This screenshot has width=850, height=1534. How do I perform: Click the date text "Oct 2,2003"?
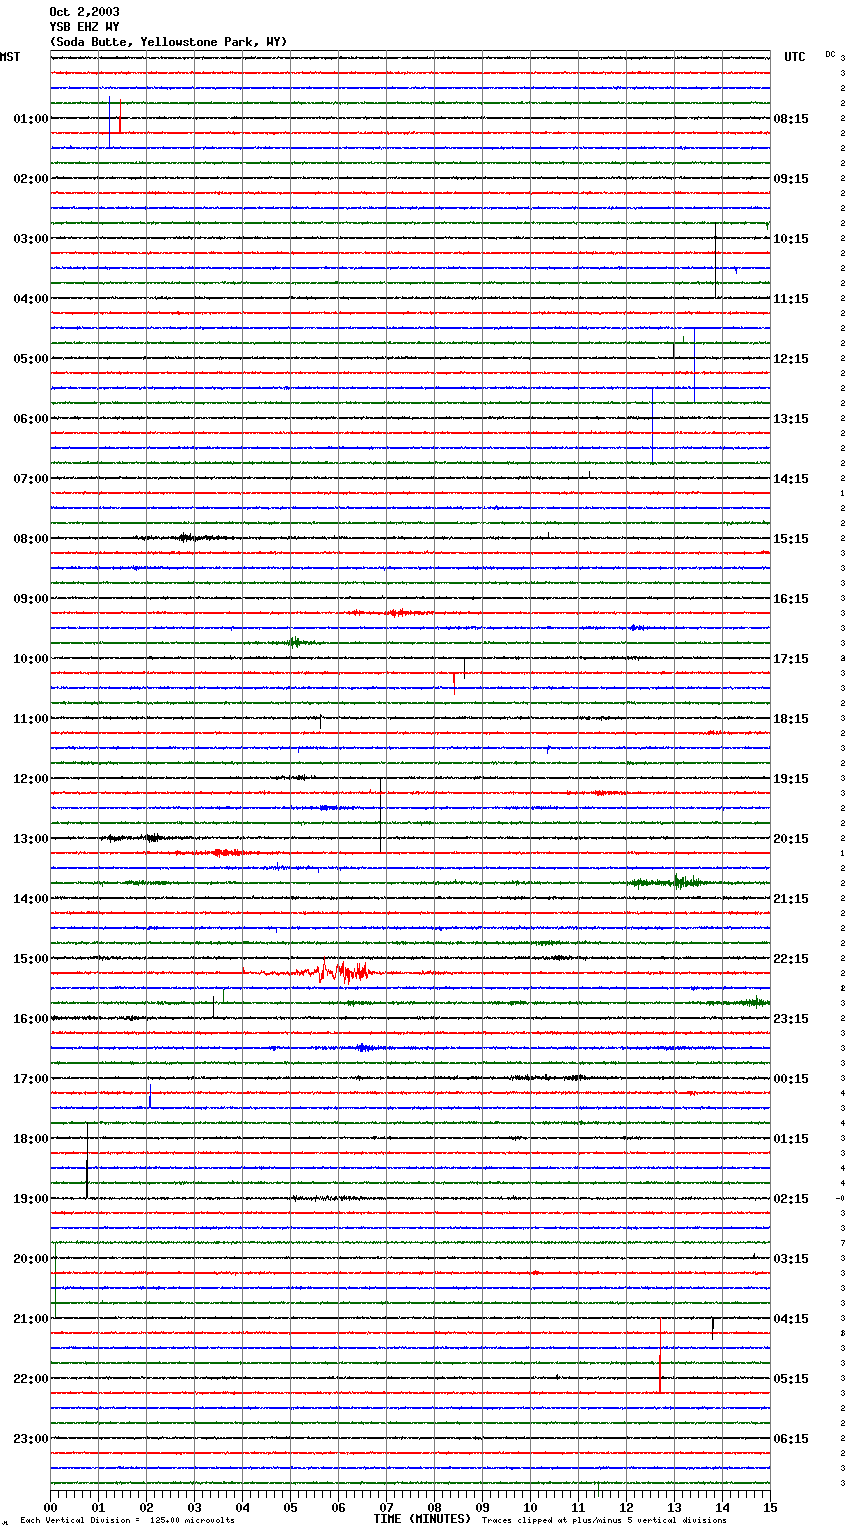pyautogui.click(x=84, y=12)
